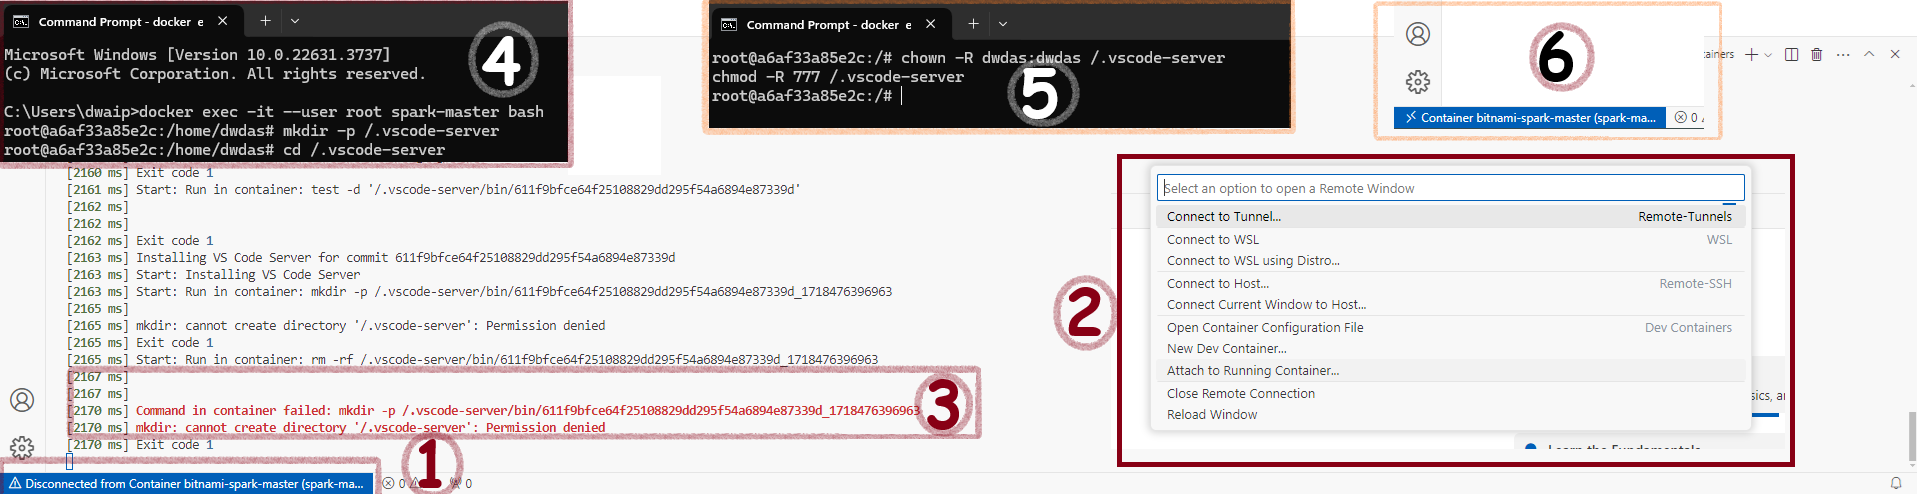
Task: Select 'Reload Window' option
Action: point(1449,414)
